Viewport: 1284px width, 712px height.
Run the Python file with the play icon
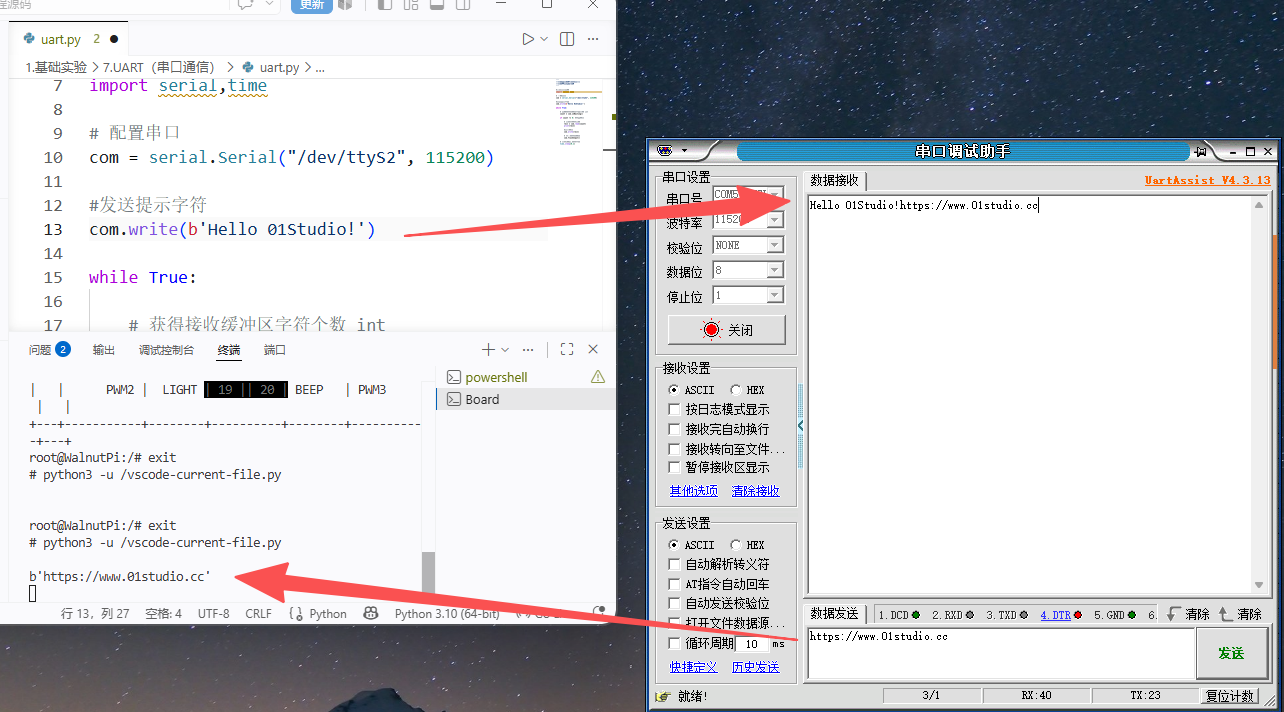528,39
